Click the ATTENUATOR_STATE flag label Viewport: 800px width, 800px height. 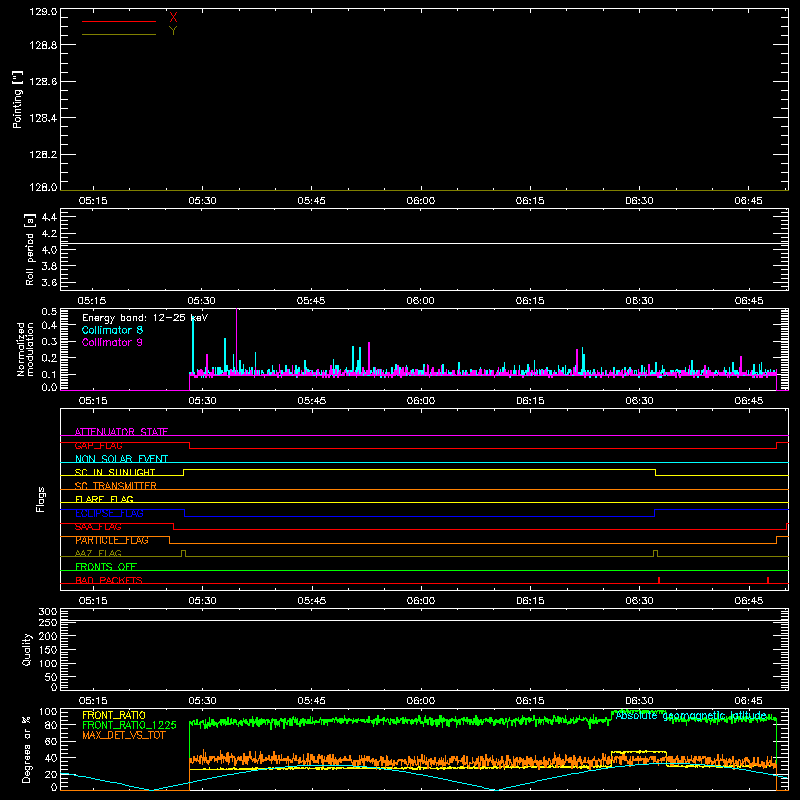pos(121,432)
